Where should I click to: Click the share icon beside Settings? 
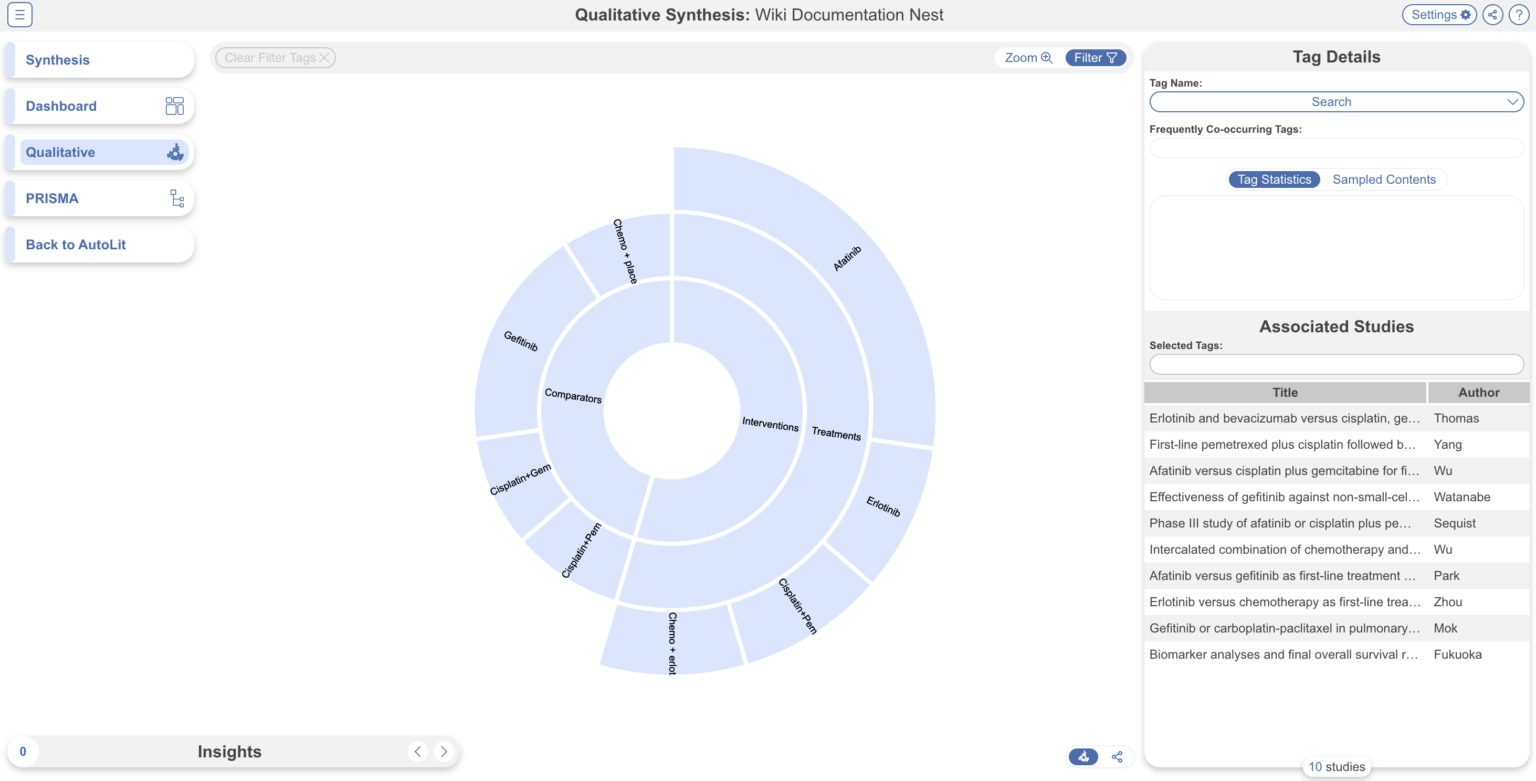1491,15
